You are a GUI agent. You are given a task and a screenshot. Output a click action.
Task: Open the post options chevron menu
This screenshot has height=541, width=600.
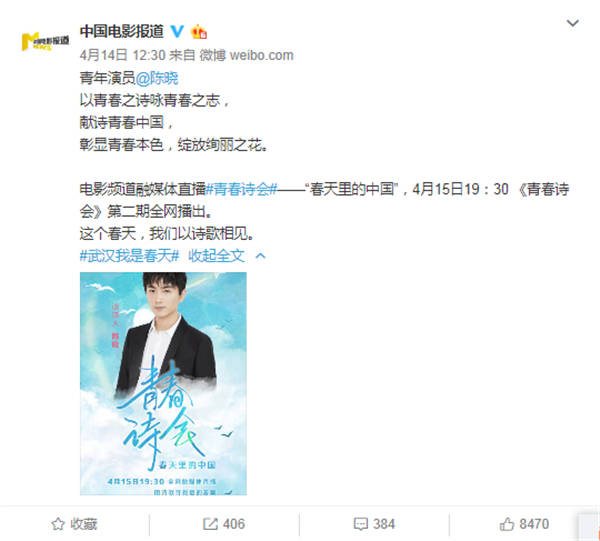(x=572, y=23)
